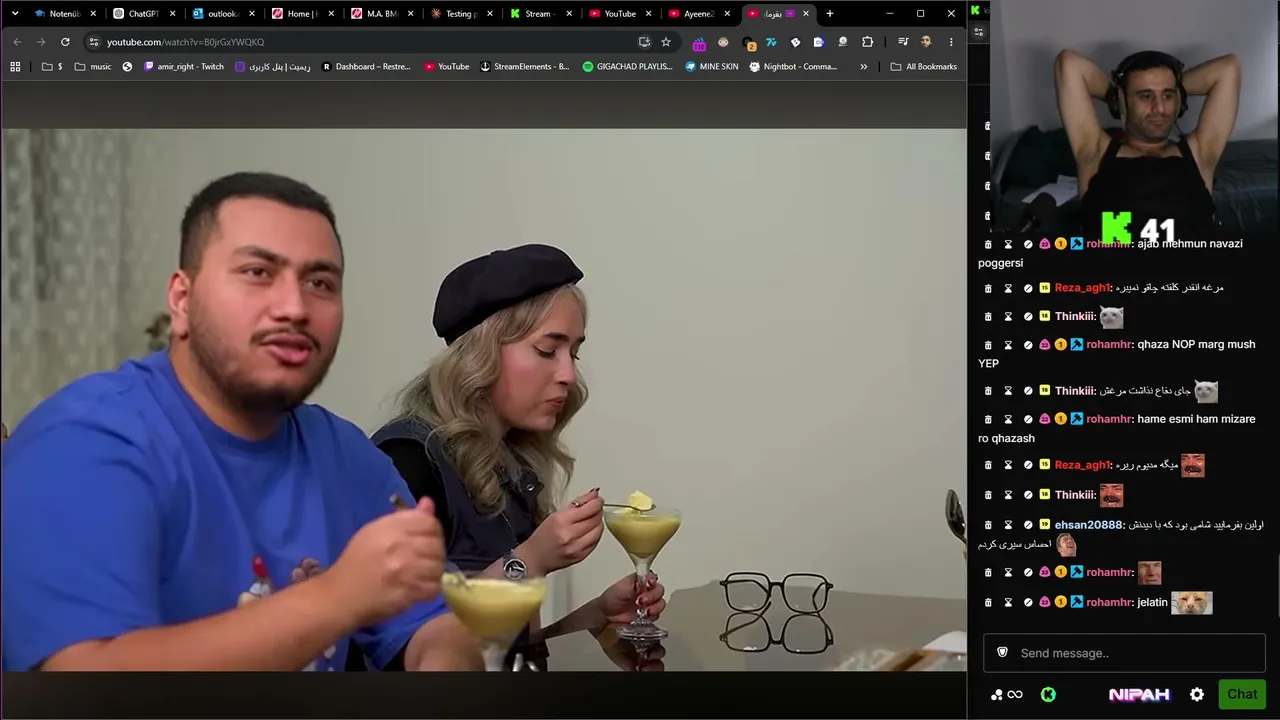Click the NIPAH button in chat footer

1139,694
